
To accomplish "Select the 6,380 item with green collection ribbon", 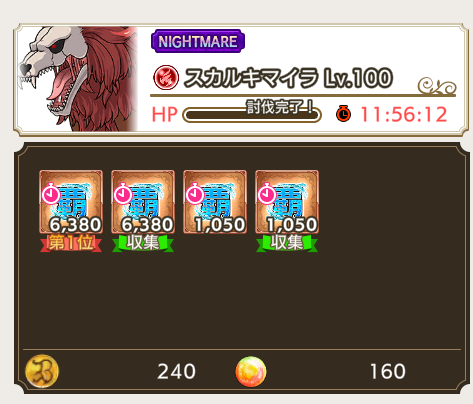I will pos(143,202).
